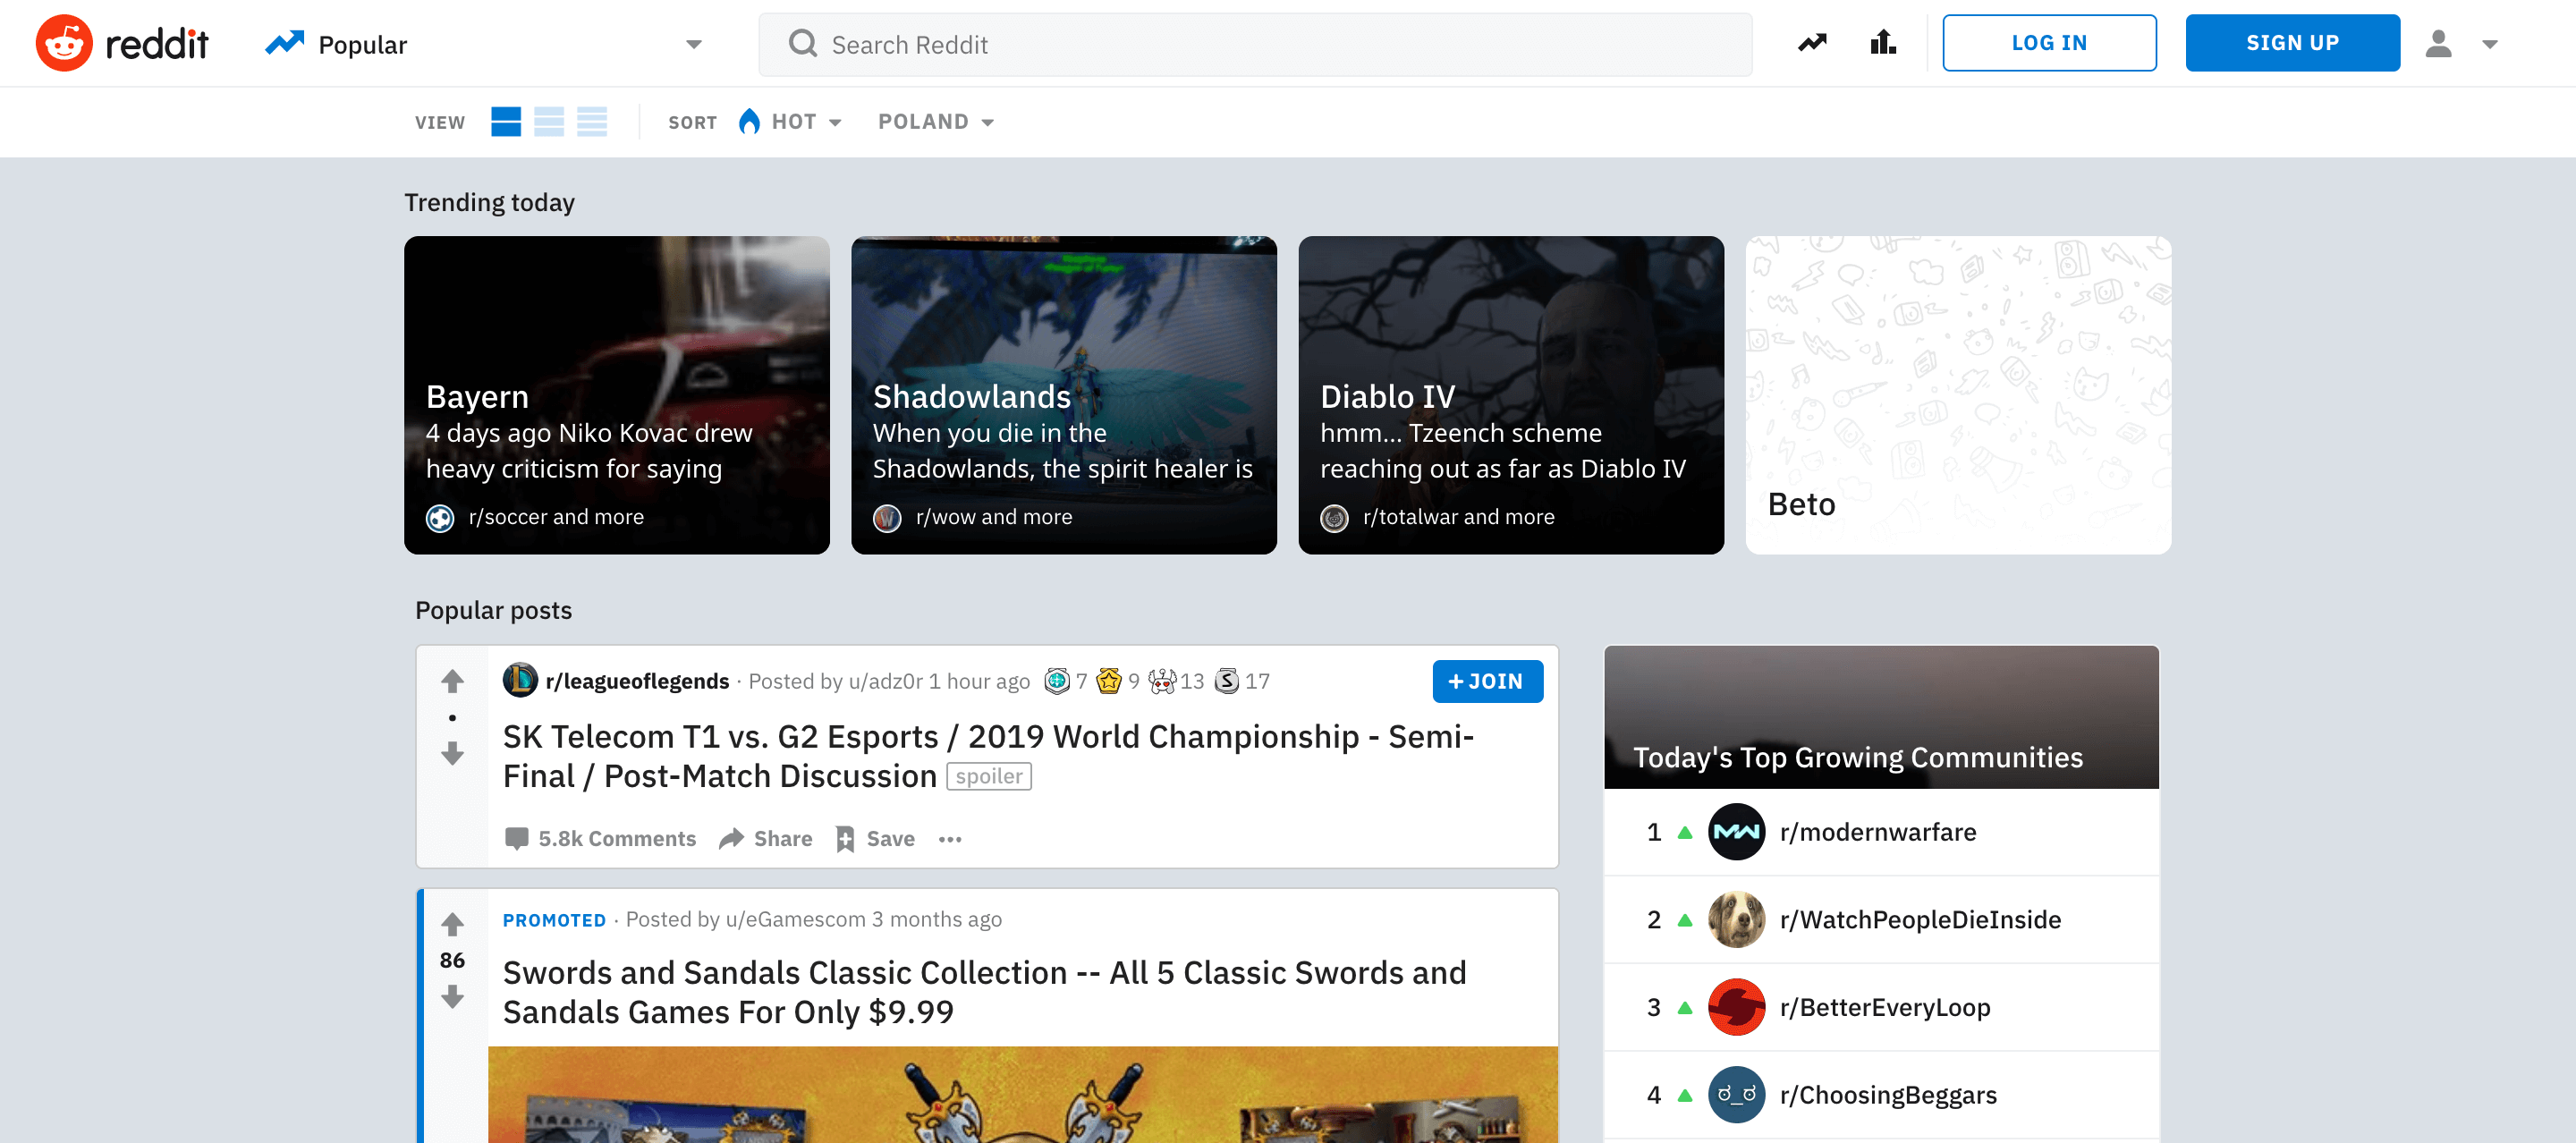Expand the Popular feed selector arrow

point(694,44)
